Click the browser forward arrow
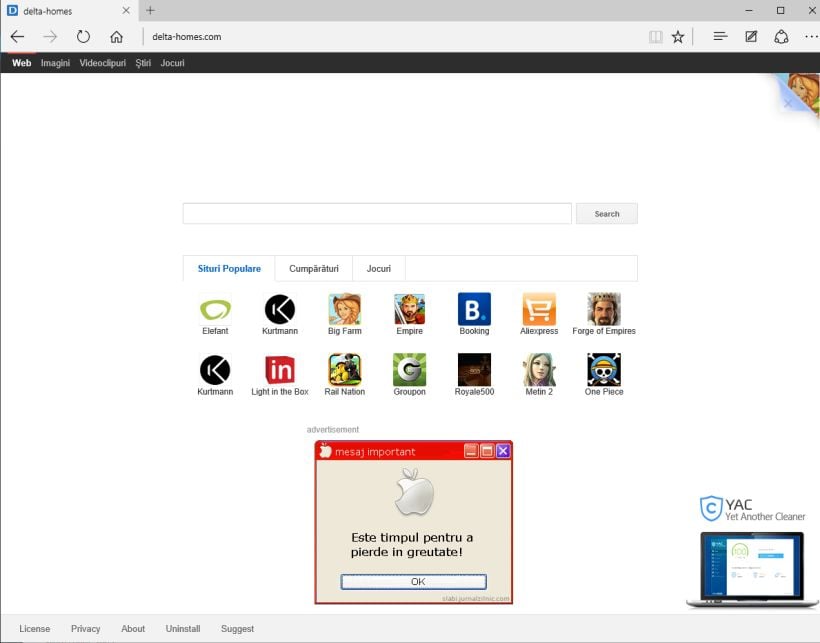The width and height of the screenshot is (820, 643). [x=50, y=37]
